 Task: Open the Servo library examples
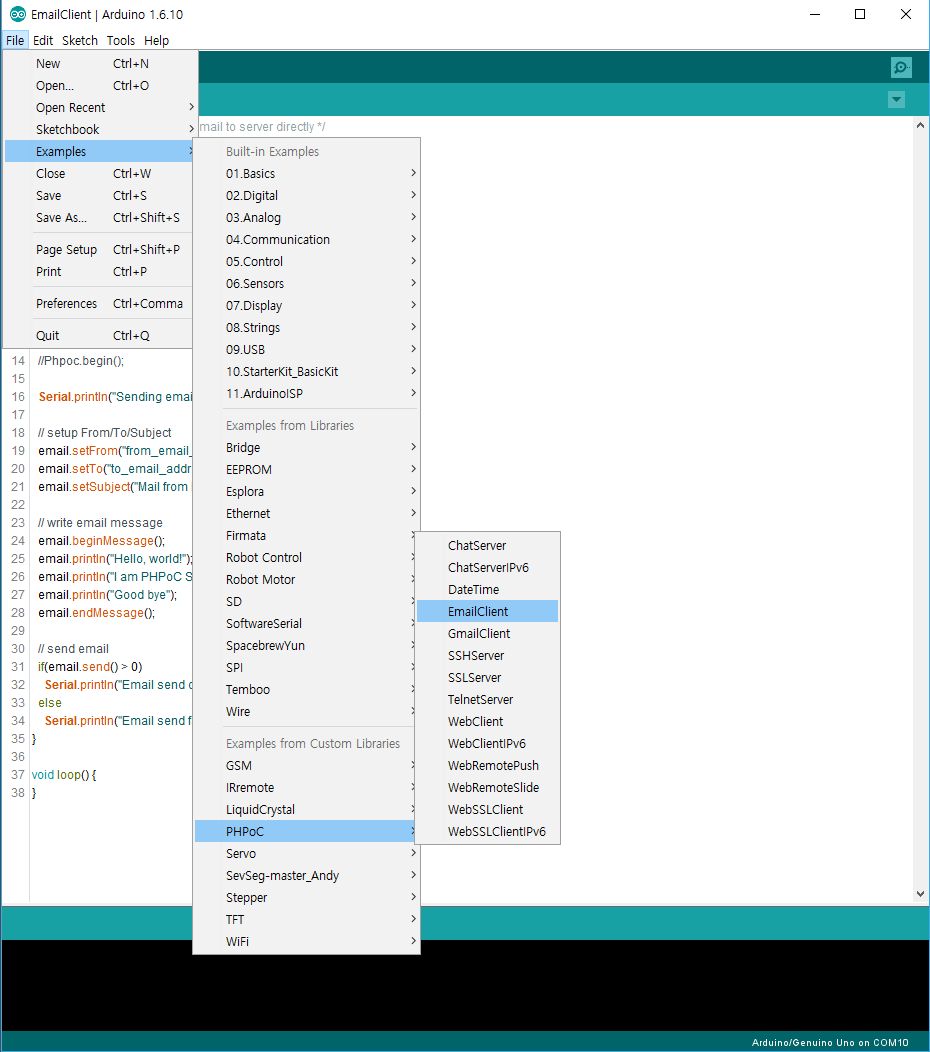coord(307,853)
